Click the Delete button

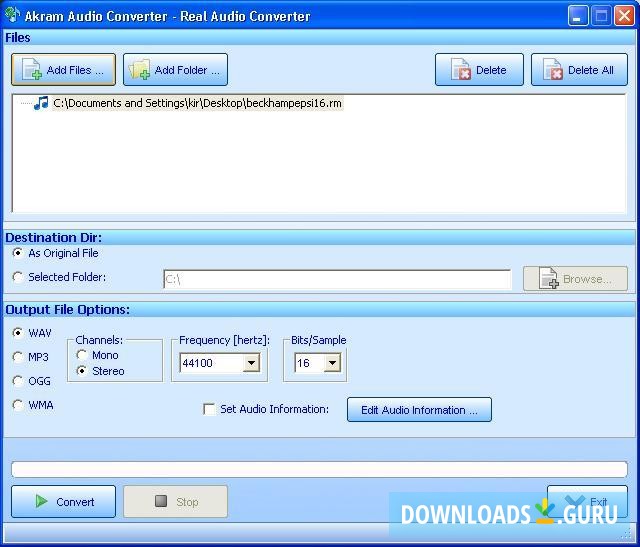(x=479, y=70)
